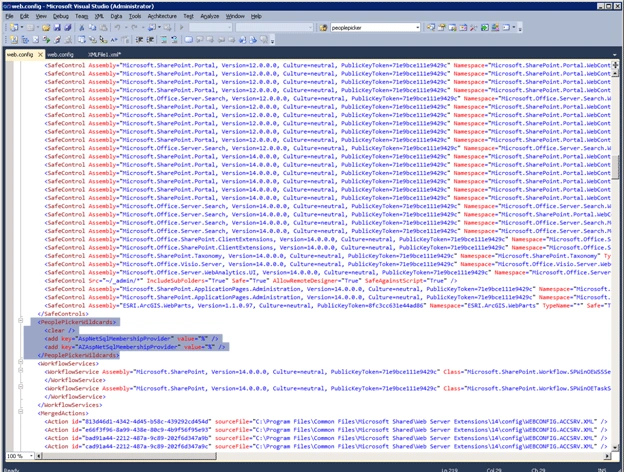Click the Find in Files binoculars icon
Screen dimensions: 624x472
coord(323,27)
